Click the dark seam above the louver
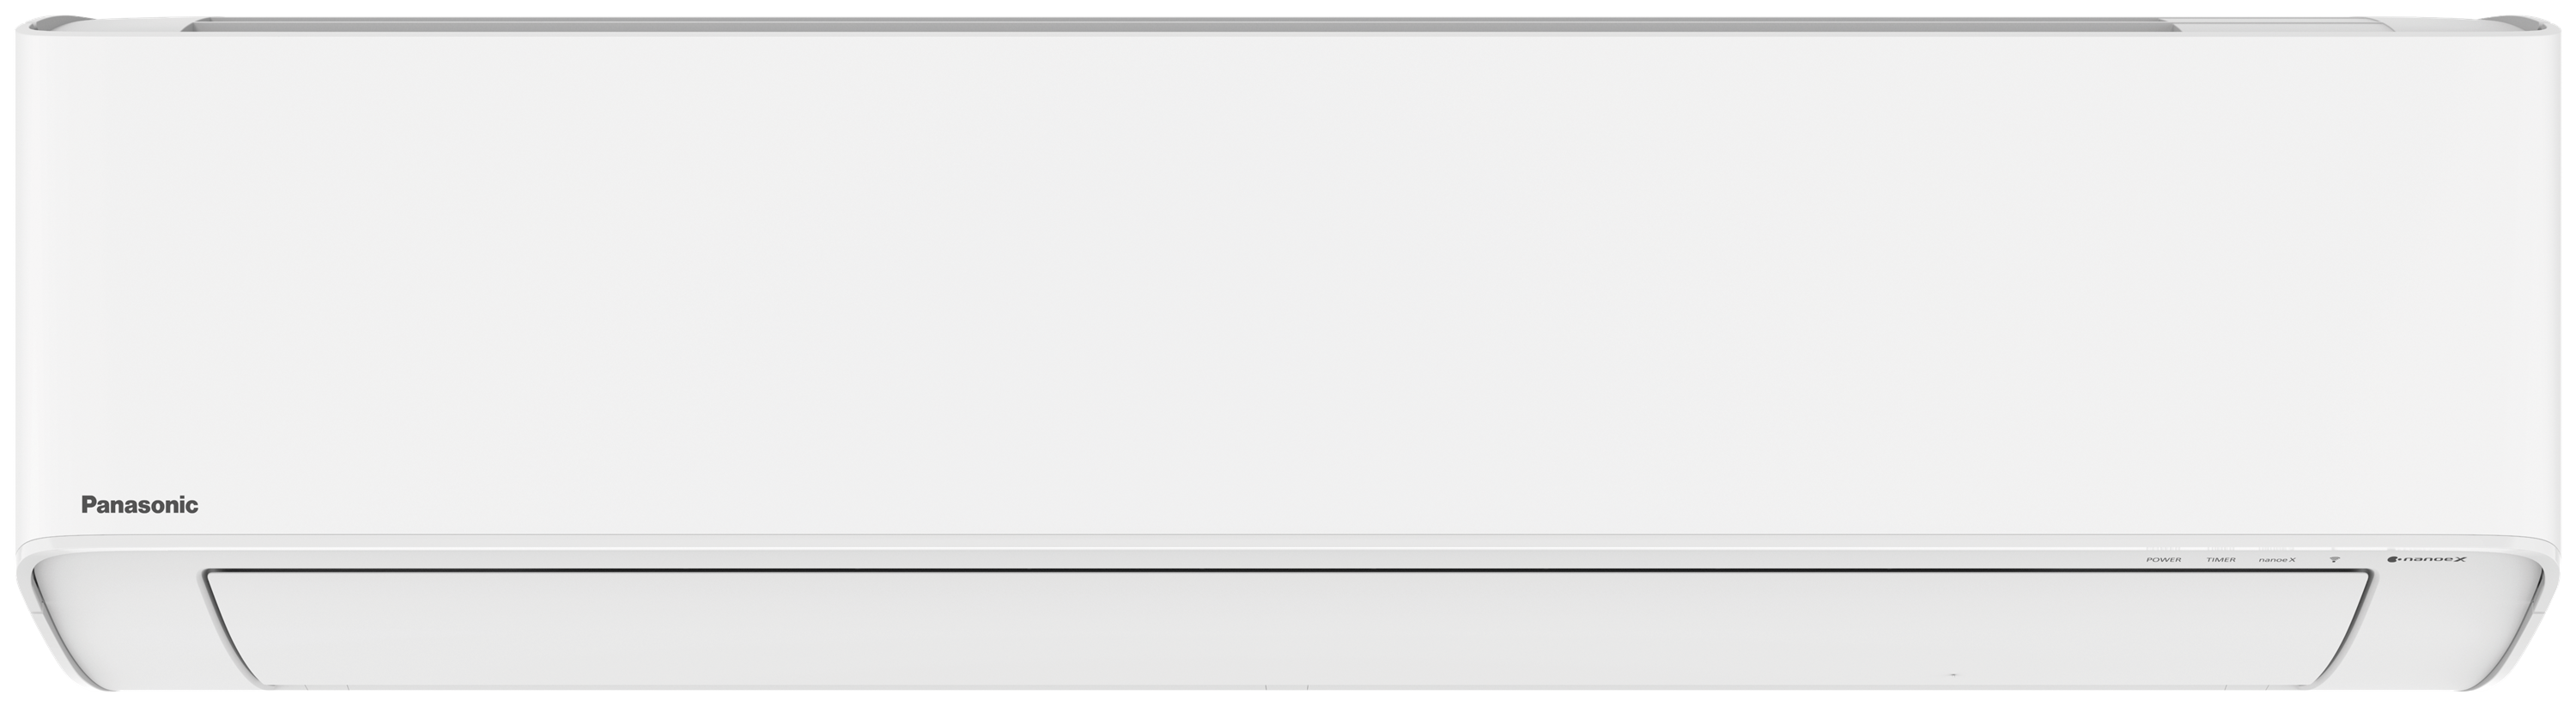Viewport: 2576px width, 707px height. 1288,570
